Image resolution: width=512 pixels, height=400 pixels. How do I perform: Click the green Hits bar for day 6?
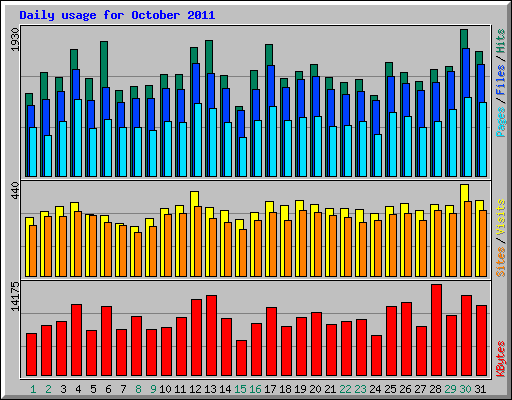104,64
